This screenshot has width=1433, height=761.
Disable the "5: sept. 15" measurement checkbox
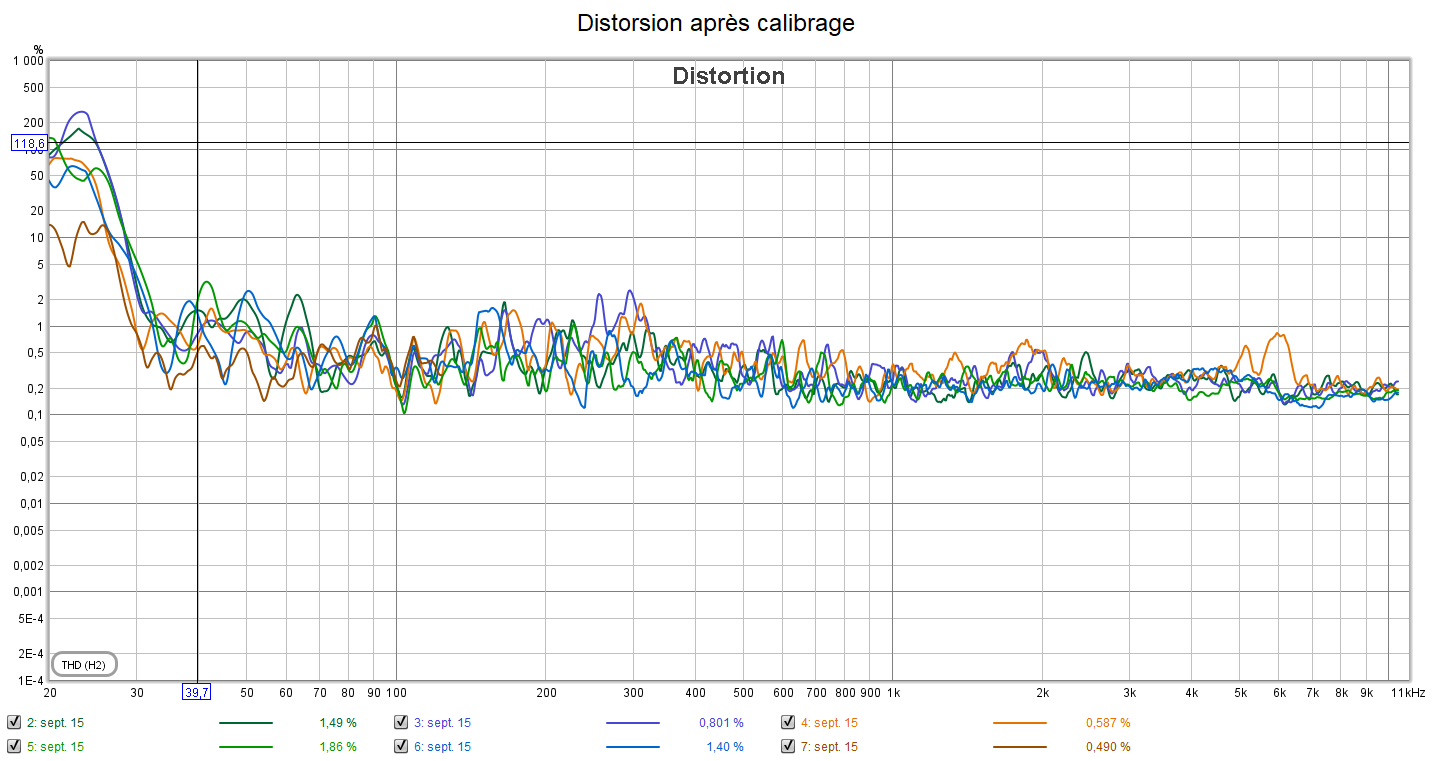[x=14, y=746]
